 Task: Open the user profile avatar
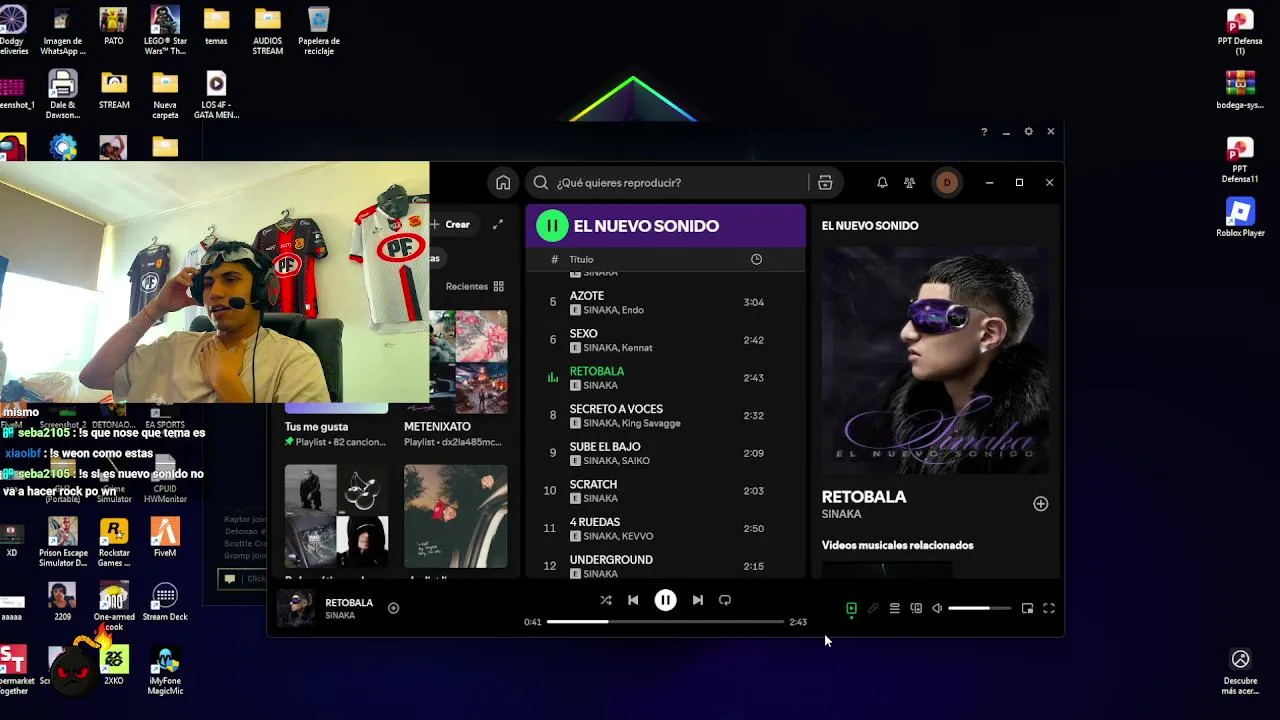pyautogui.click(x=947, y=183)
